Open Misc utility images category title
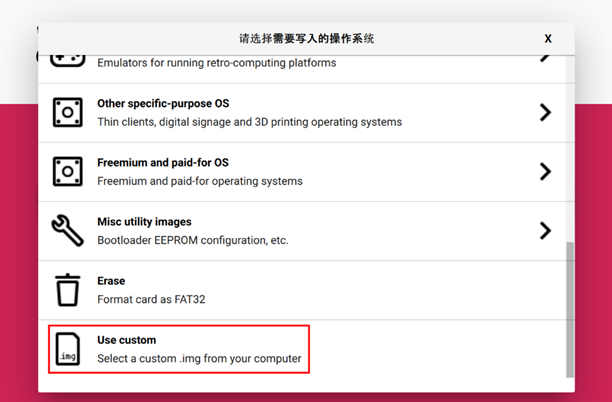612x402 pixels. click(x=144, y=222)
